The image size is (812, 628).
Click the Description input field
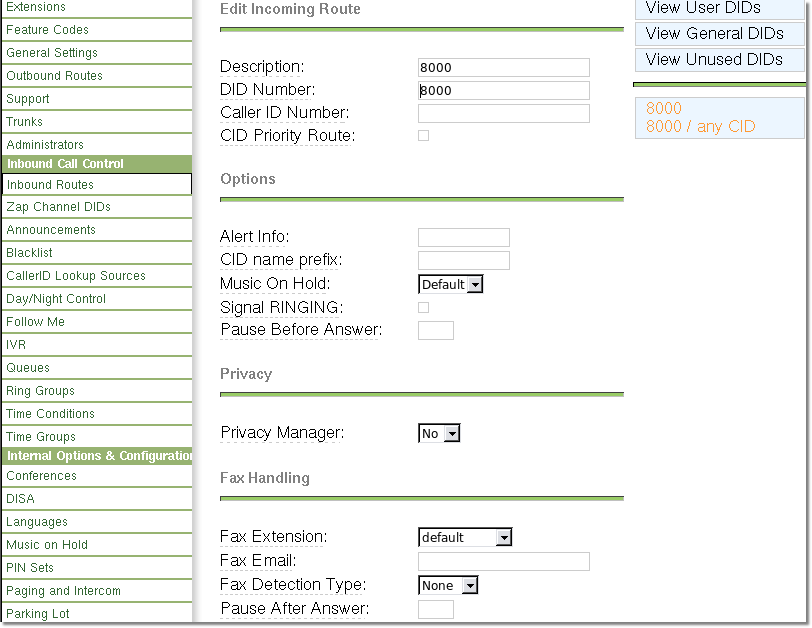click(504, 68)
